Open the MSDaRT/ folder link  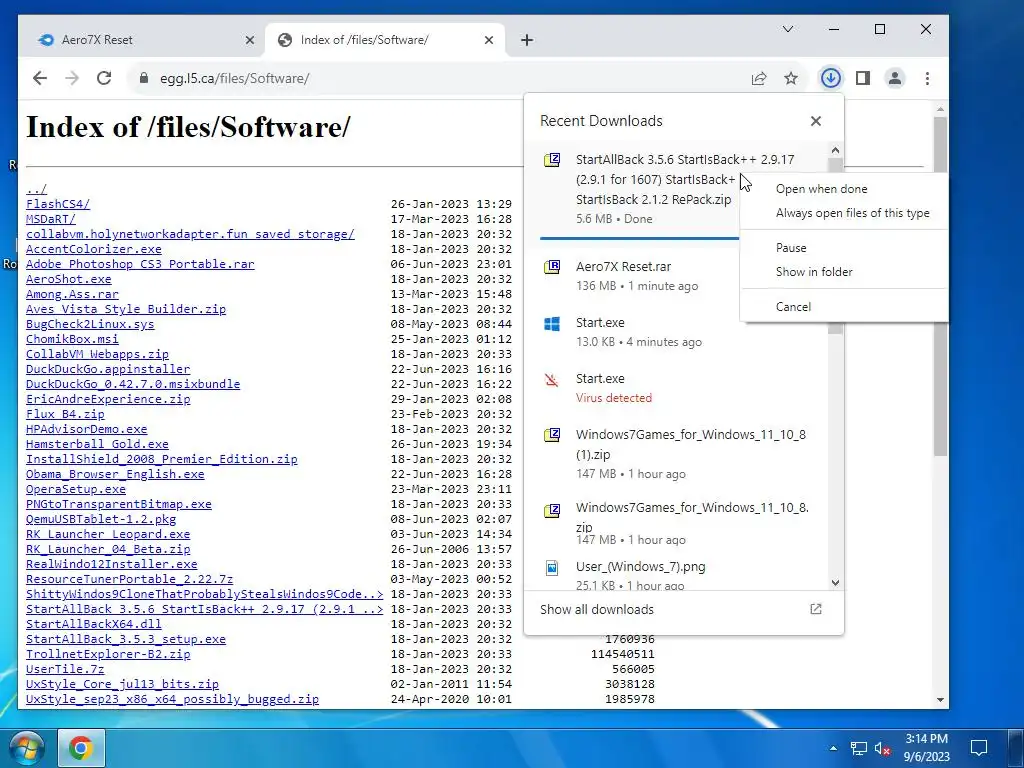51,219
